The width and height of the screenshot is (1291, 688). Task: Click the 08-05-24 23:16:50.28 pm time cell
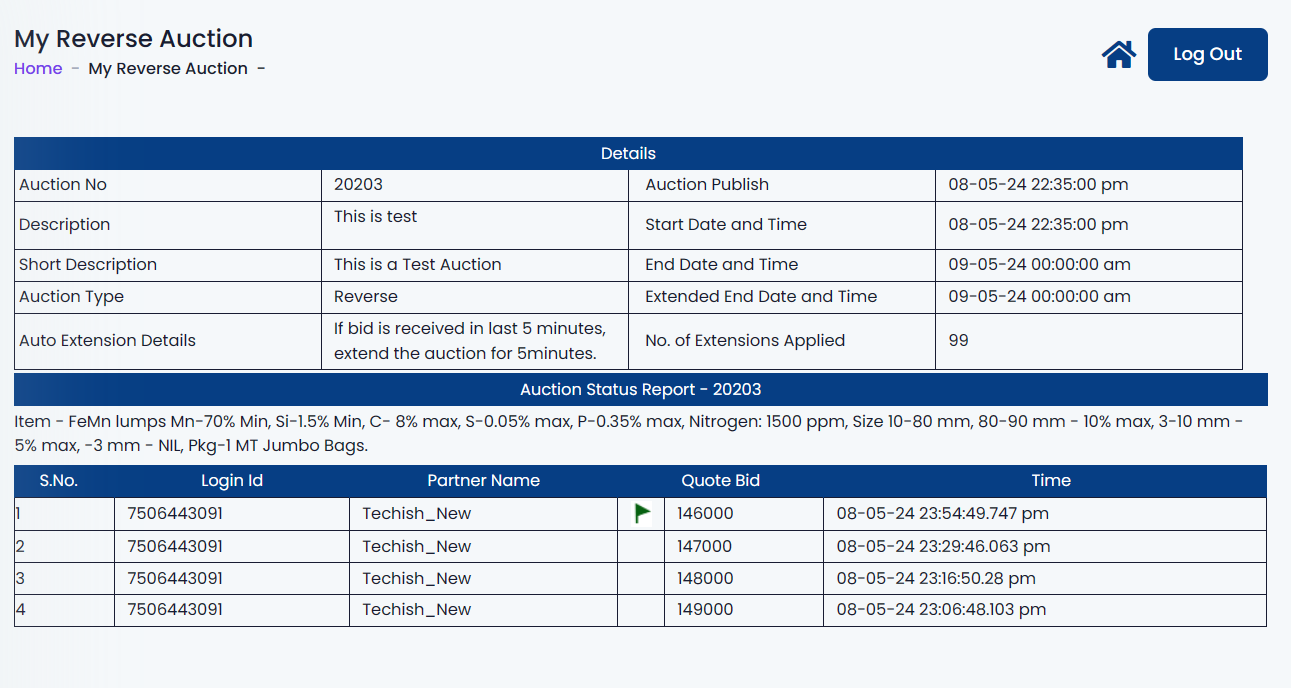pos(935,579)
